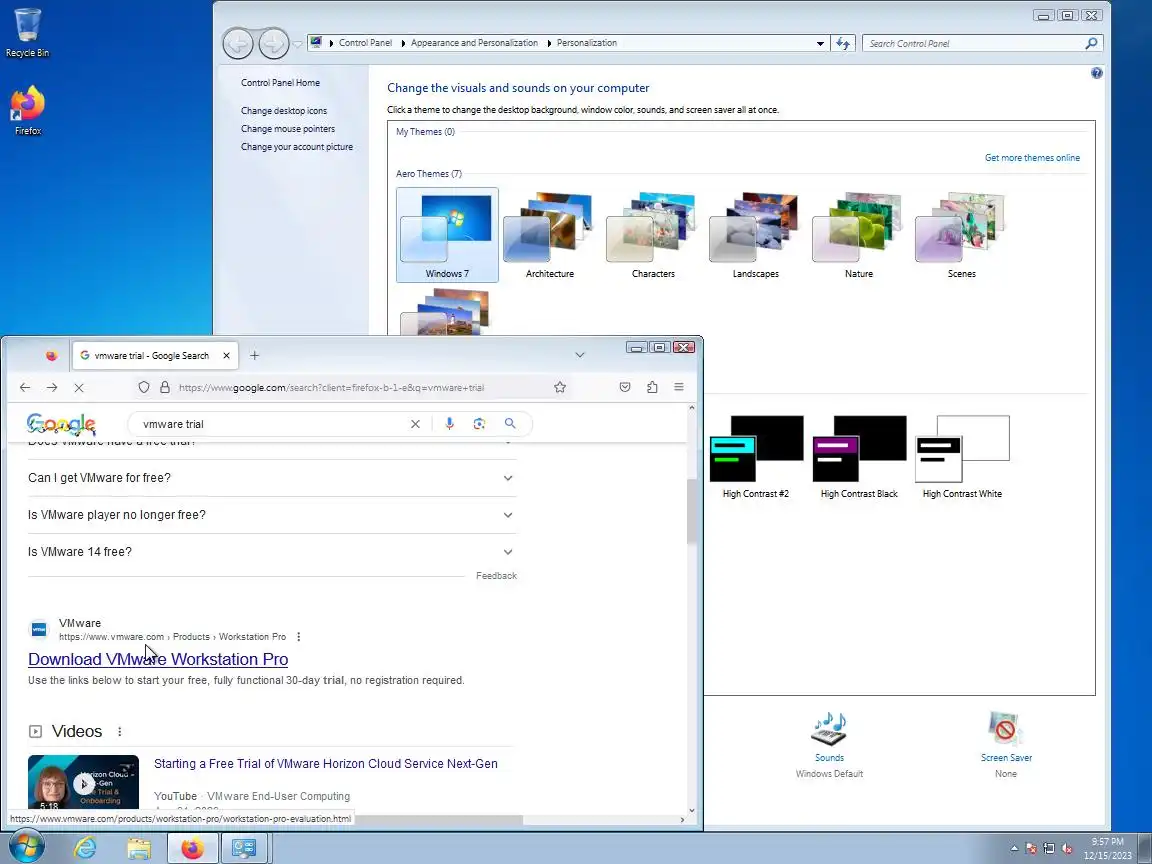Navigate to Control Panel breadcrumb
Screen dimensions: 1152x864
coord(365,43)
